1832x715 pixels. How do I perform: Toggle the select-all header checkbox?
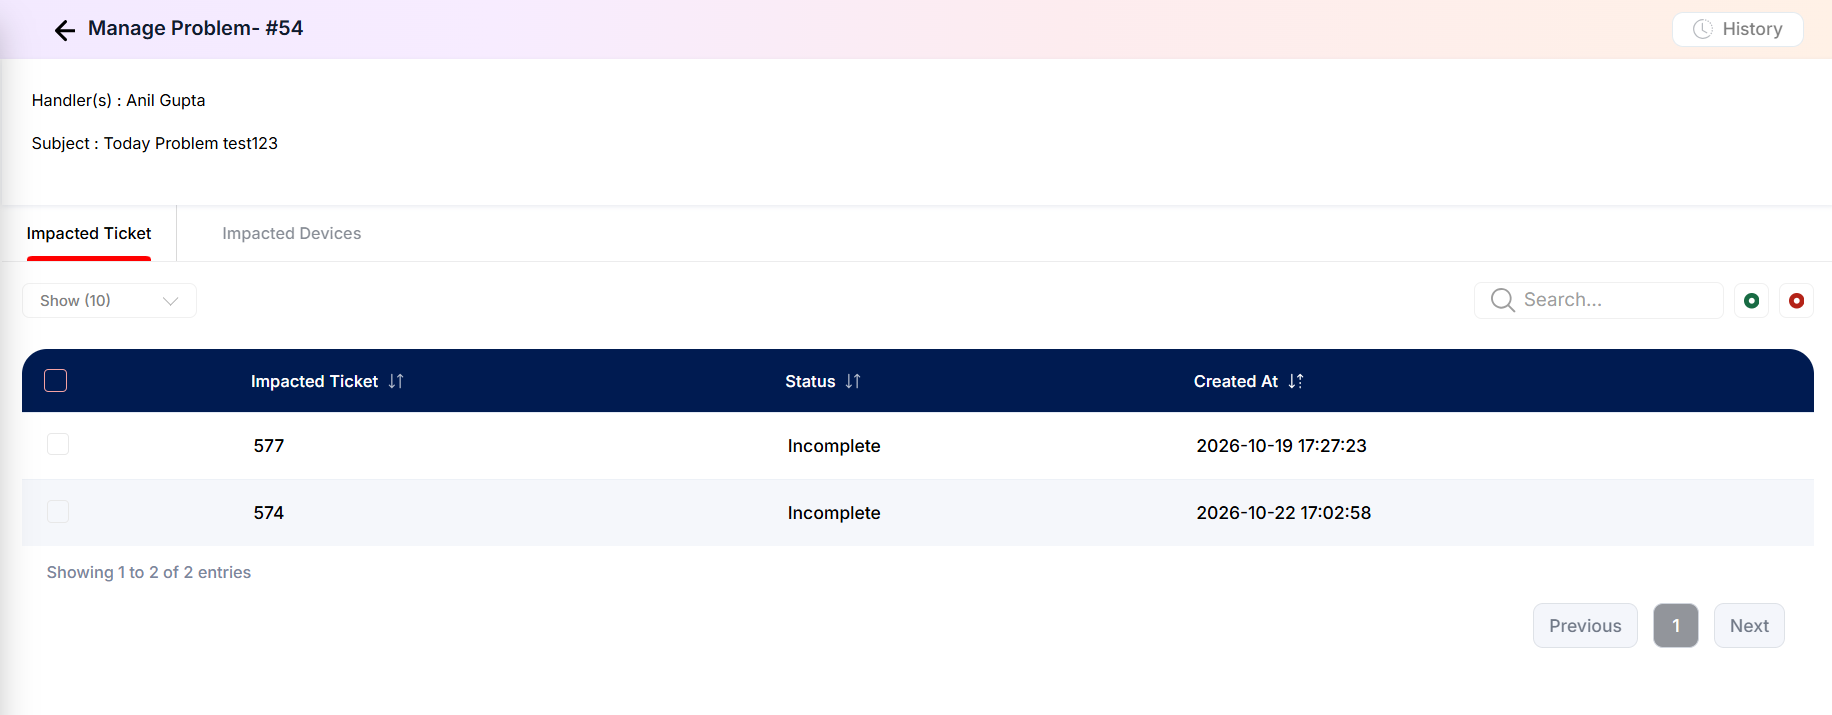pyautogui.click(x=56, y=380)
